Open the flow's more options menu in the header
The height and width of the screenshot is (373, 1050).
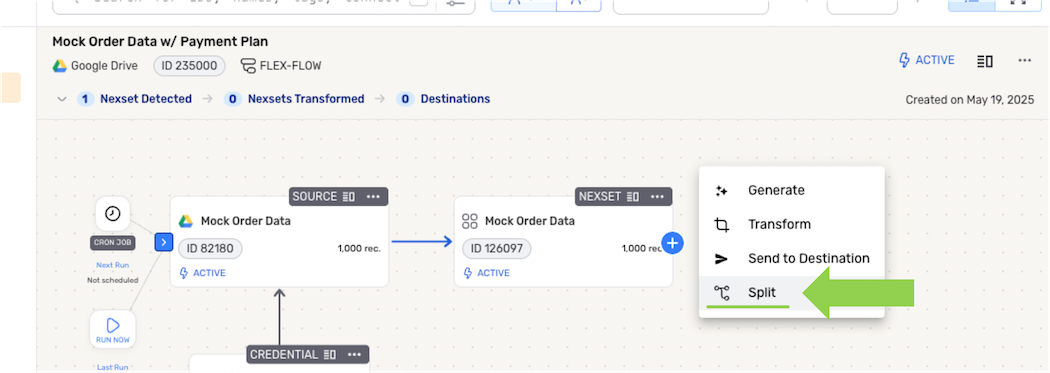pyautogui.click(x=1025, y=60)
